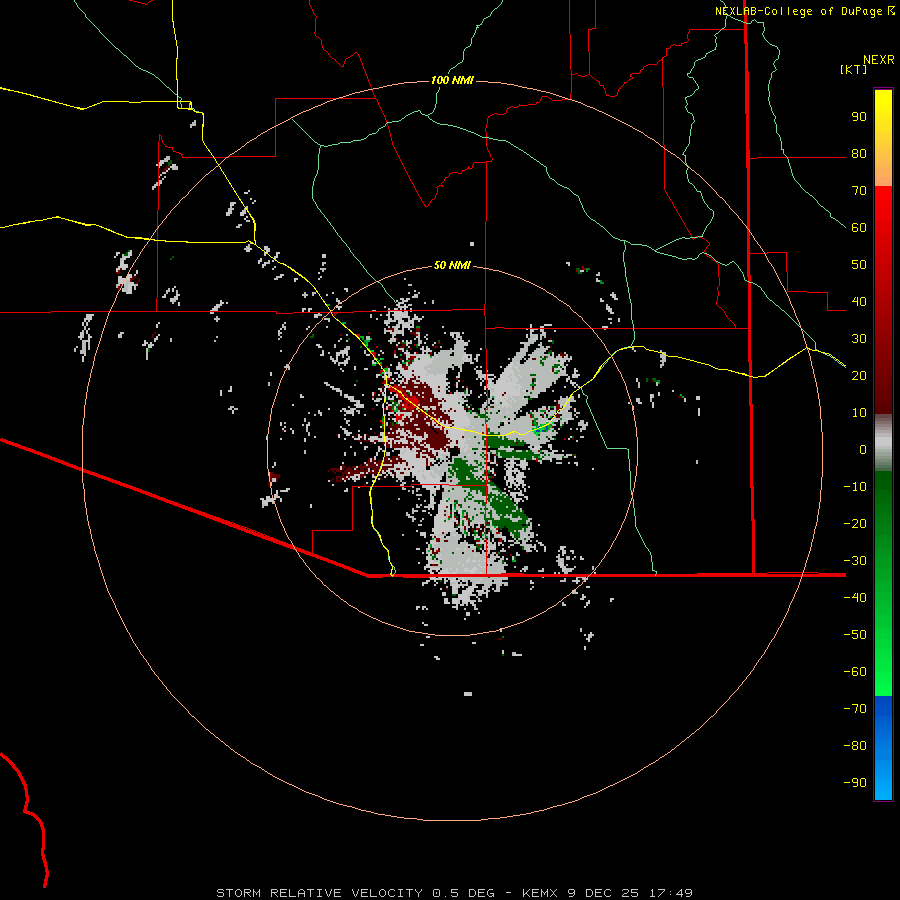The image size is (900, 900).
Task: Click the -50 value on the velocity scale
Action: point(855,635)
